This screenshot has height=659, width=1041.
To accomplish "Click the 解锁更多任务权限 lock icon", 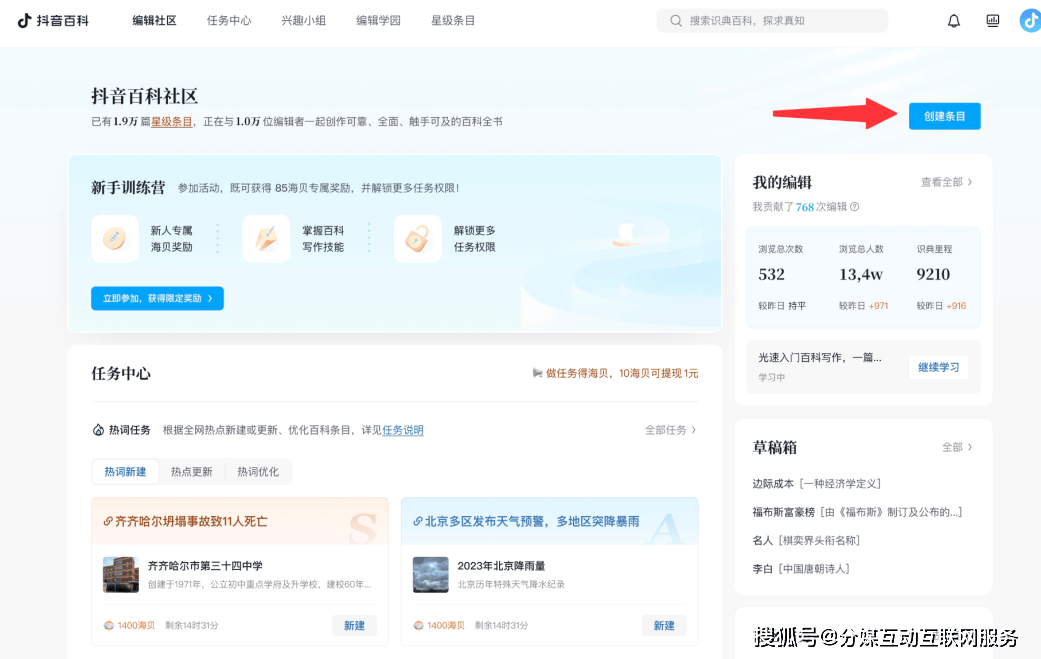I will (x=417, y=239).
